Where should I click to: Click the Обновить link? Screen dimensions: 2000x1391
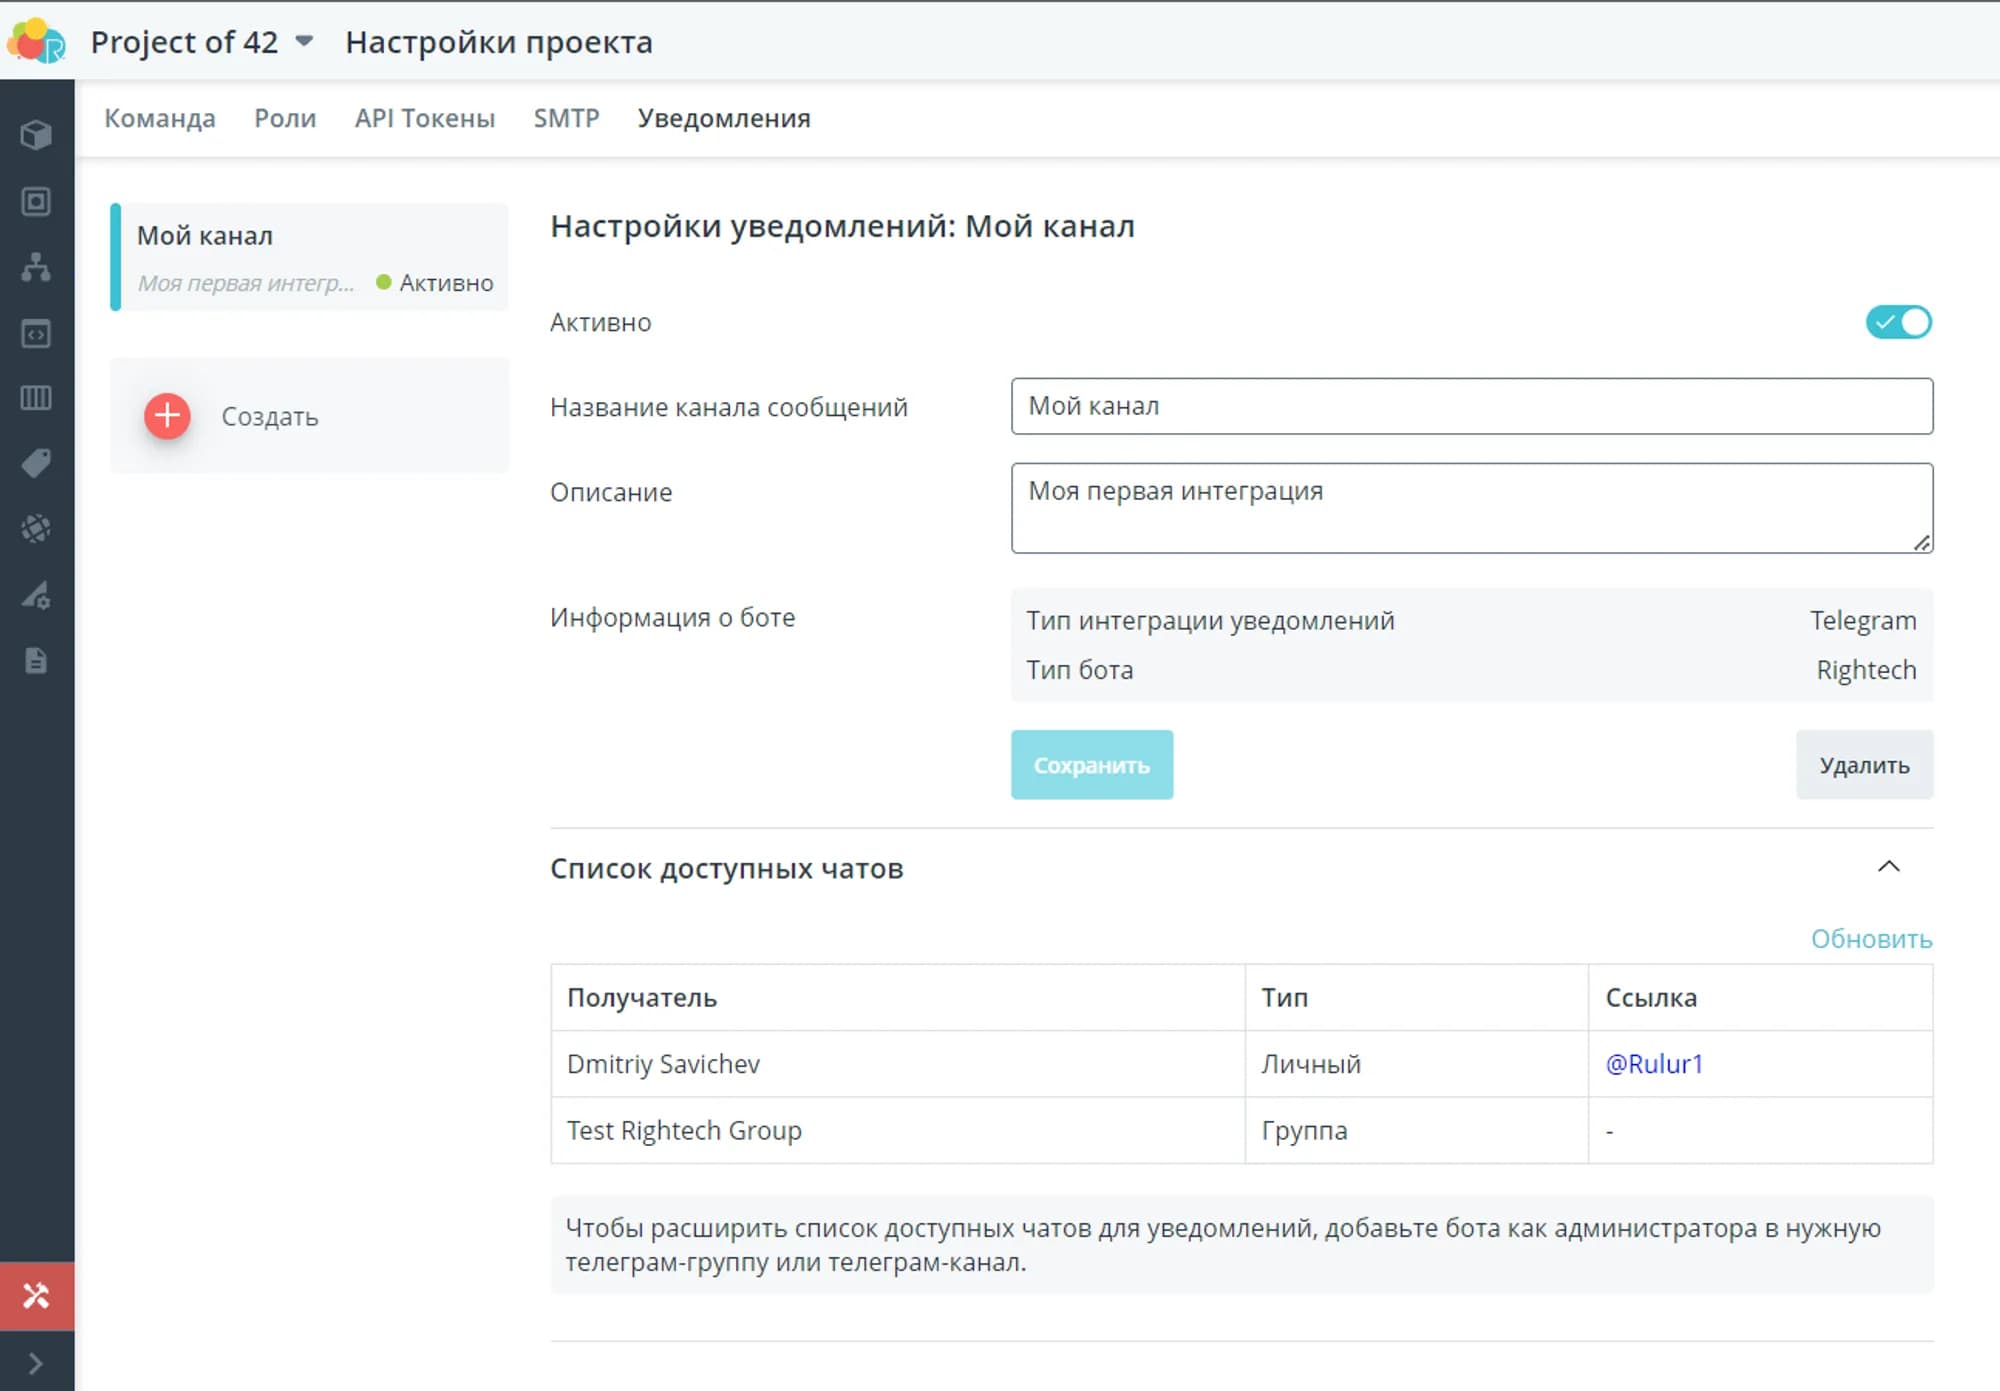pos(1871,939)
